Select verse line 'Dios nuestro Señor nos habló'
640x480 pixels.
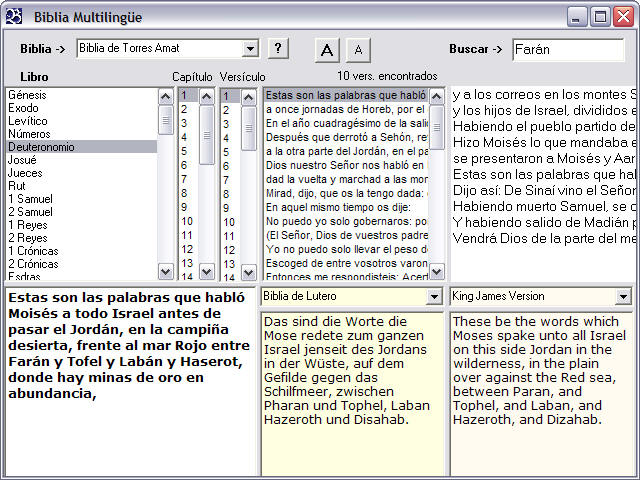(346, 165)
